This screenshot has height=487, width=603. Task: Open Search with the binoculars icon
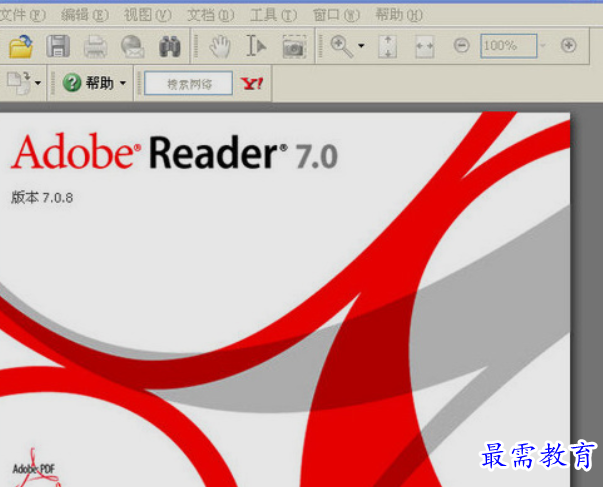coord(170,47)
